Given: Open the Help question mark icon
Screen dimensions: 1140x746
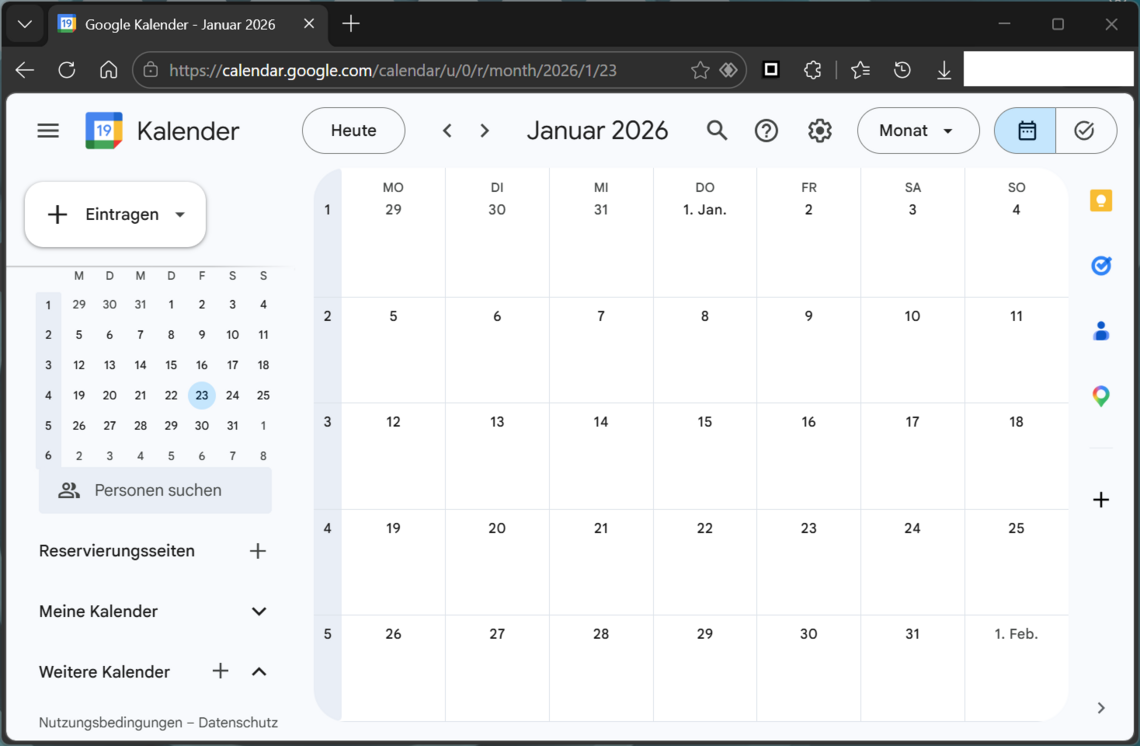Looking at the screenshot, I should coord(766,131).
